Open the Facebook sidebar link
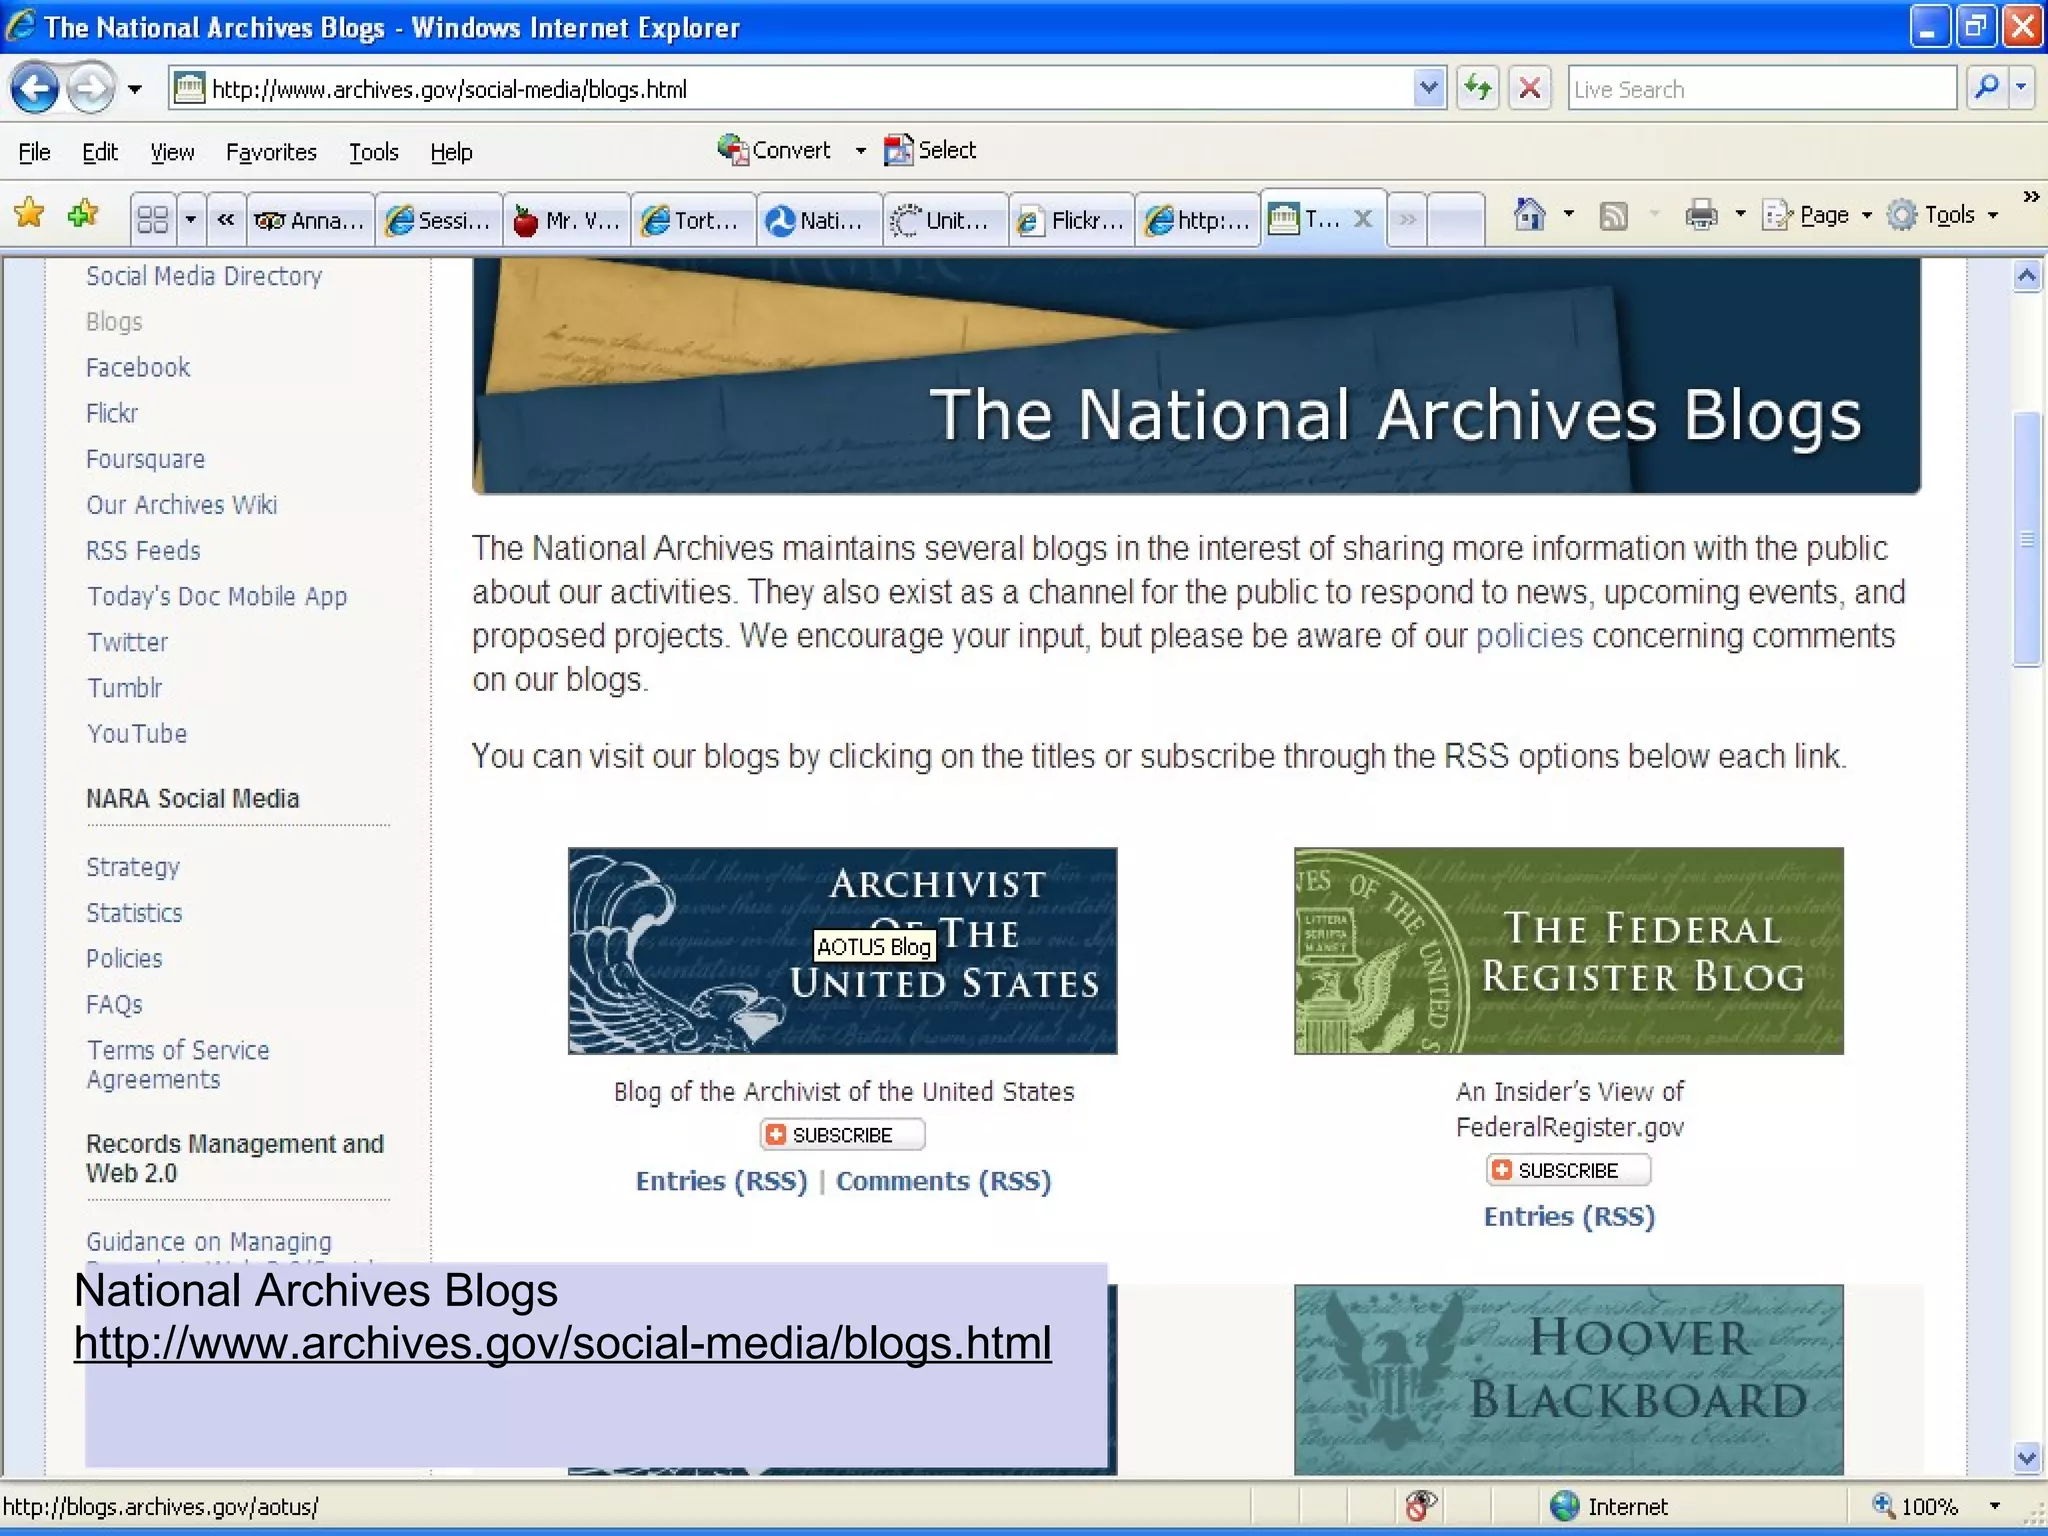The image size is (2048, 1536). coord(138,368)
